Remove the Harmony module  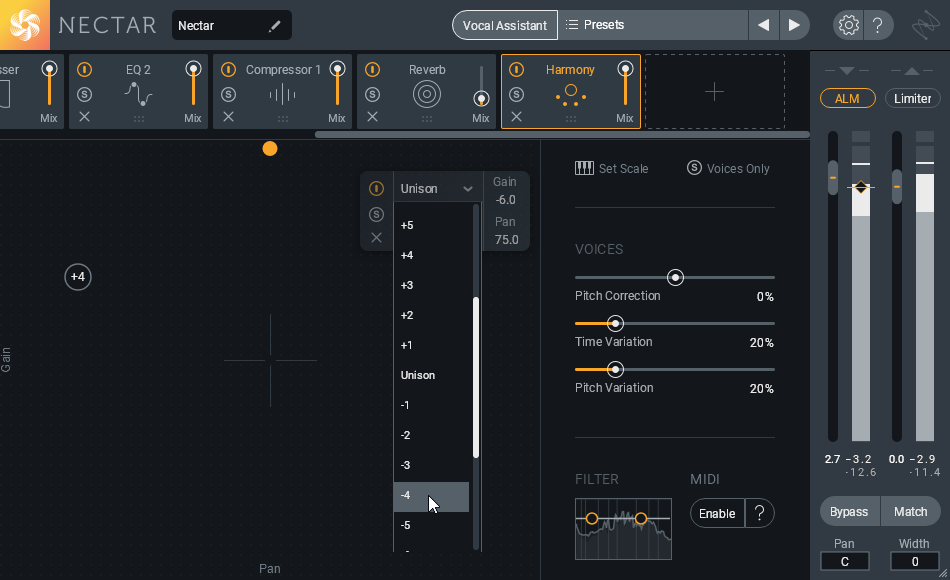point(516,116)
